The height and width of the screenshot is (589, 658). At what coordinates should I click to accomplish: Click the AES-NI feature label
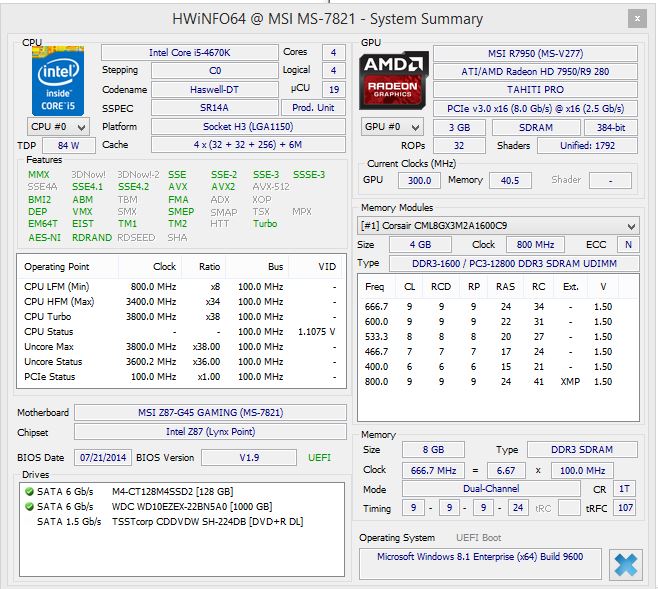click(44, 238)
